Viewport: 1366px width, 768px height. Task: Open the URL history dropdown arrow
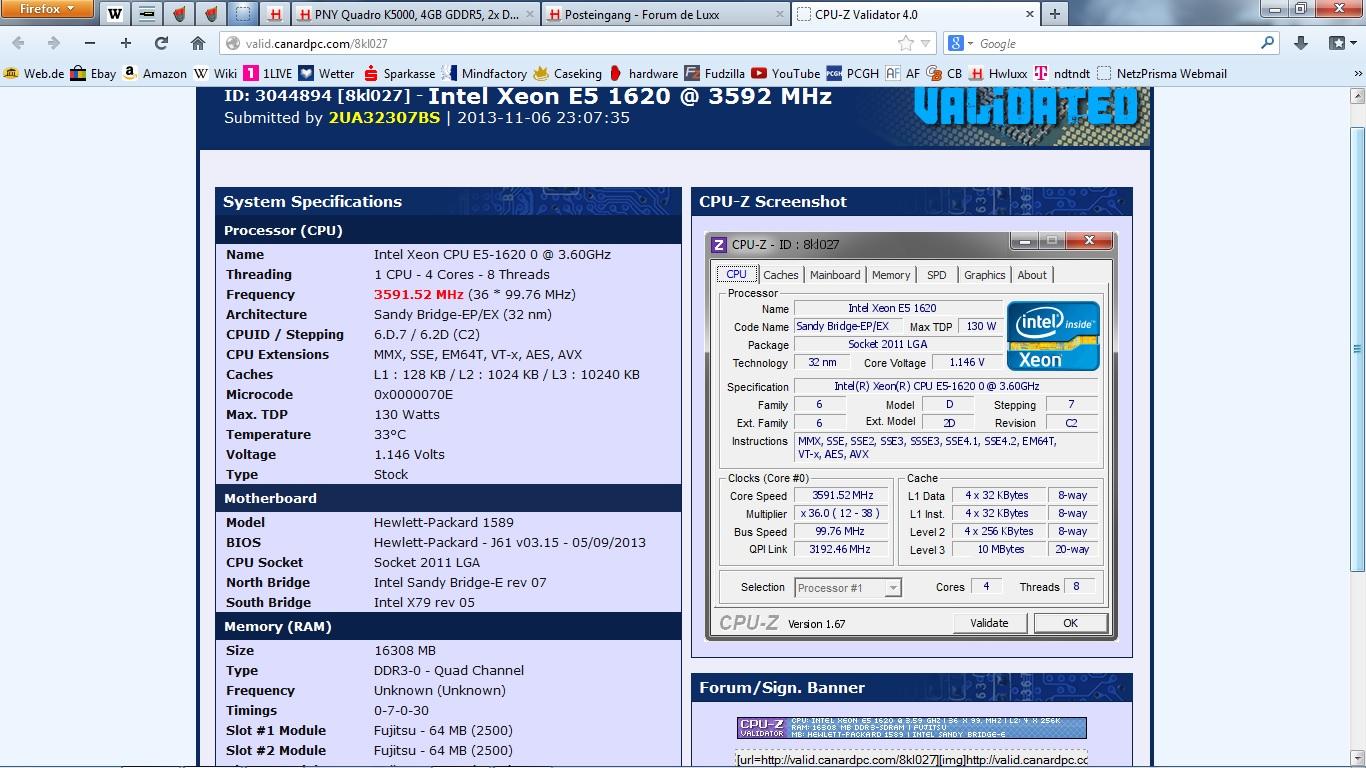[x=925, y=43]
